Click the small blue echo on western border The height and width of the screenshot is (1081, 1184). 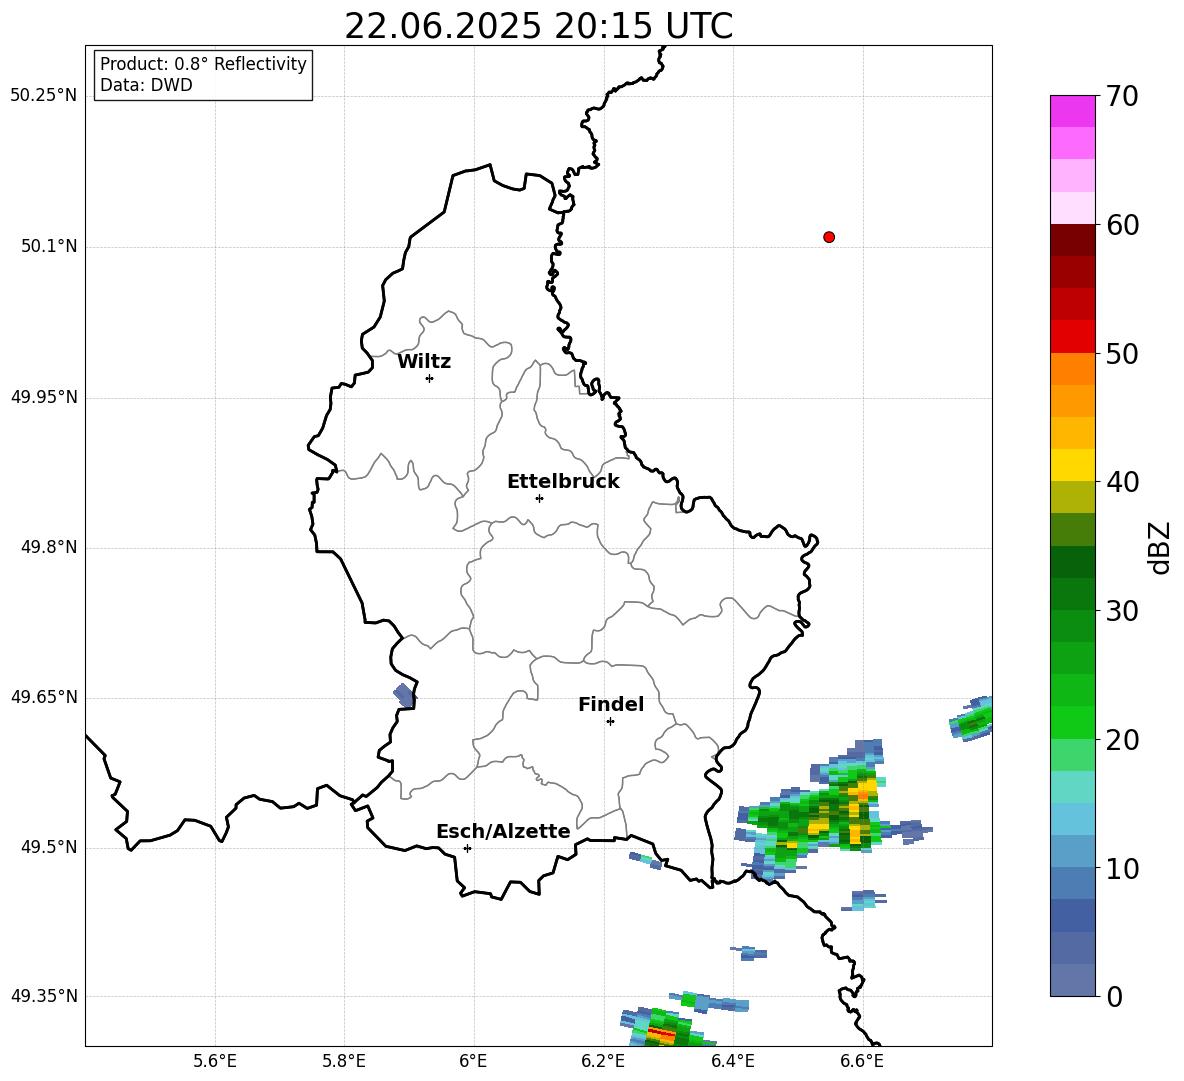(x=404, y=695)
